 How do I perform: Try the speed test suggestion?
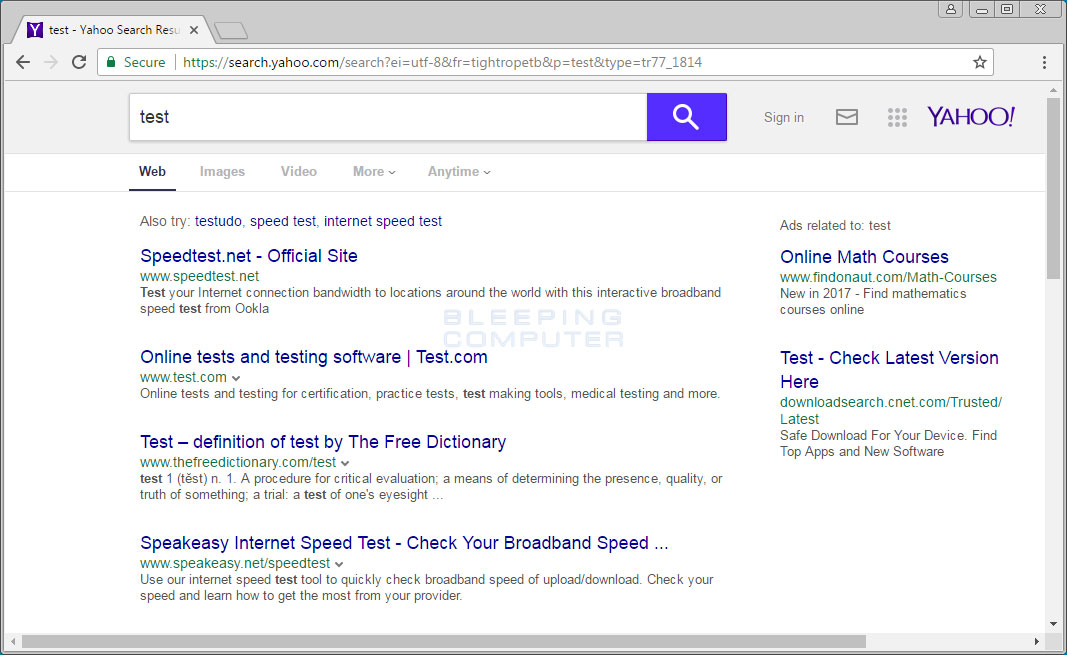coord(282,221)
